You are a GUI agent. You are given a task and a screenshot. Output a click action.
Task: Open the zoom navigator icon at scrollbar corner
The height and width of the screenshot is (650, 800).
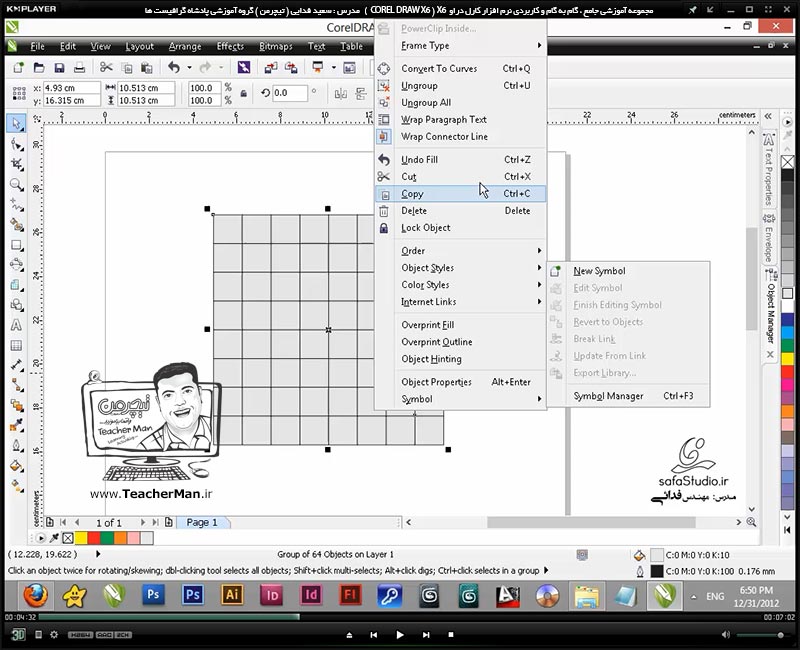751,522
